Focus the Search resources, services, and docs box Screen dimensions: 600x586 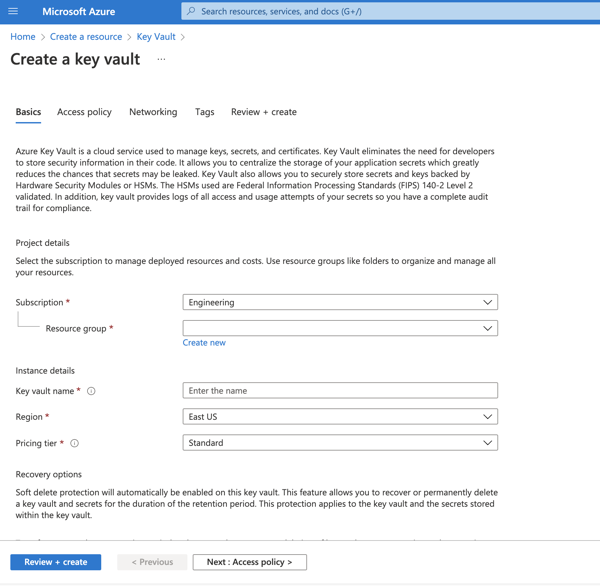pyautogui.click(x=390, y=11)
